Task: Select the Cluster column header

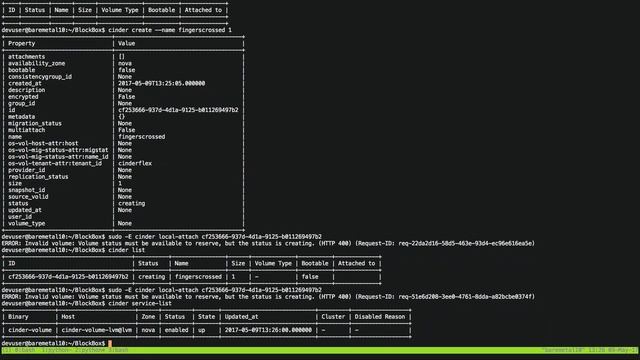Action: (x=333, y=317)
